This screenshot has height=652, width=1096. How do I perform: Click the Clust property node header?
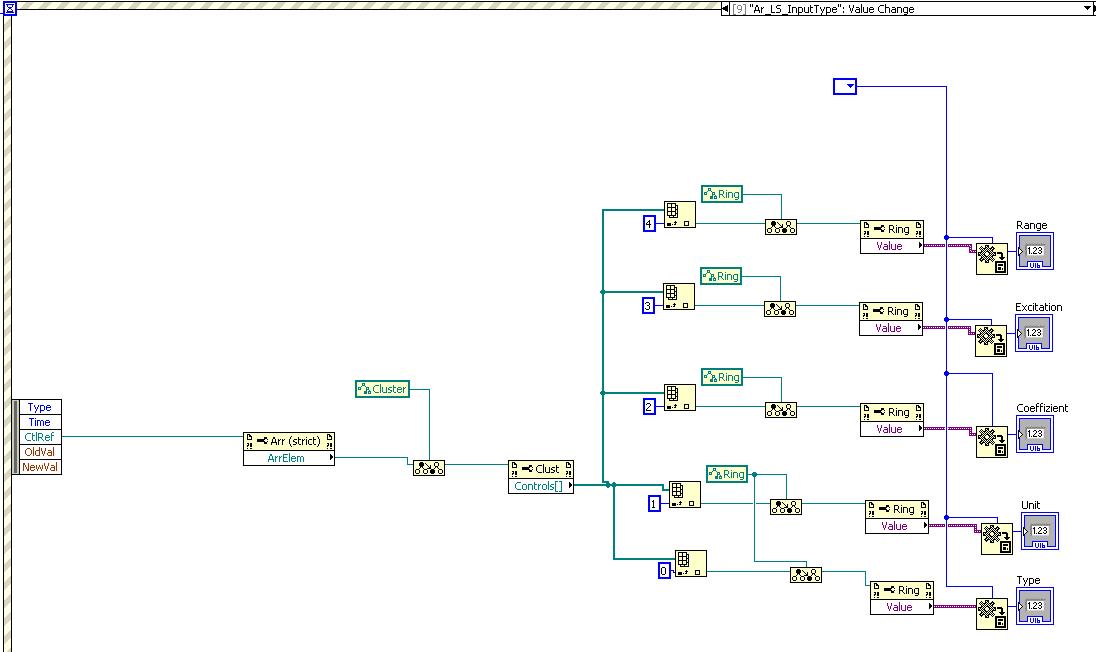[x=541, y=469]
